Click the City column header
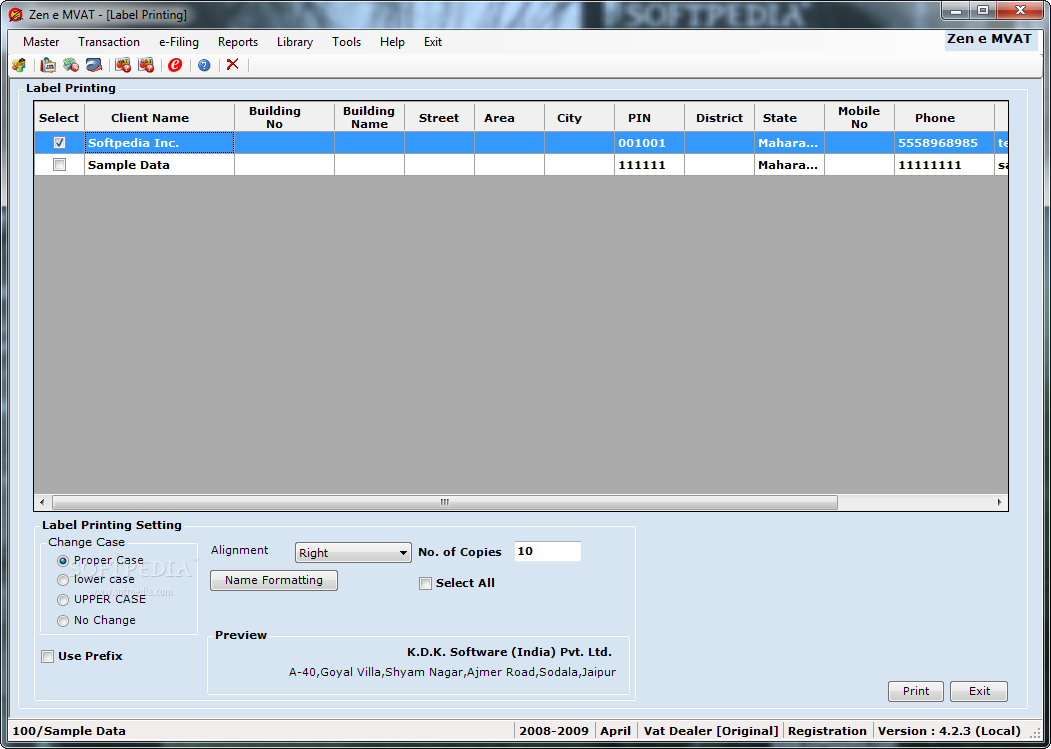1051x749 pixels. pos(580,117)
